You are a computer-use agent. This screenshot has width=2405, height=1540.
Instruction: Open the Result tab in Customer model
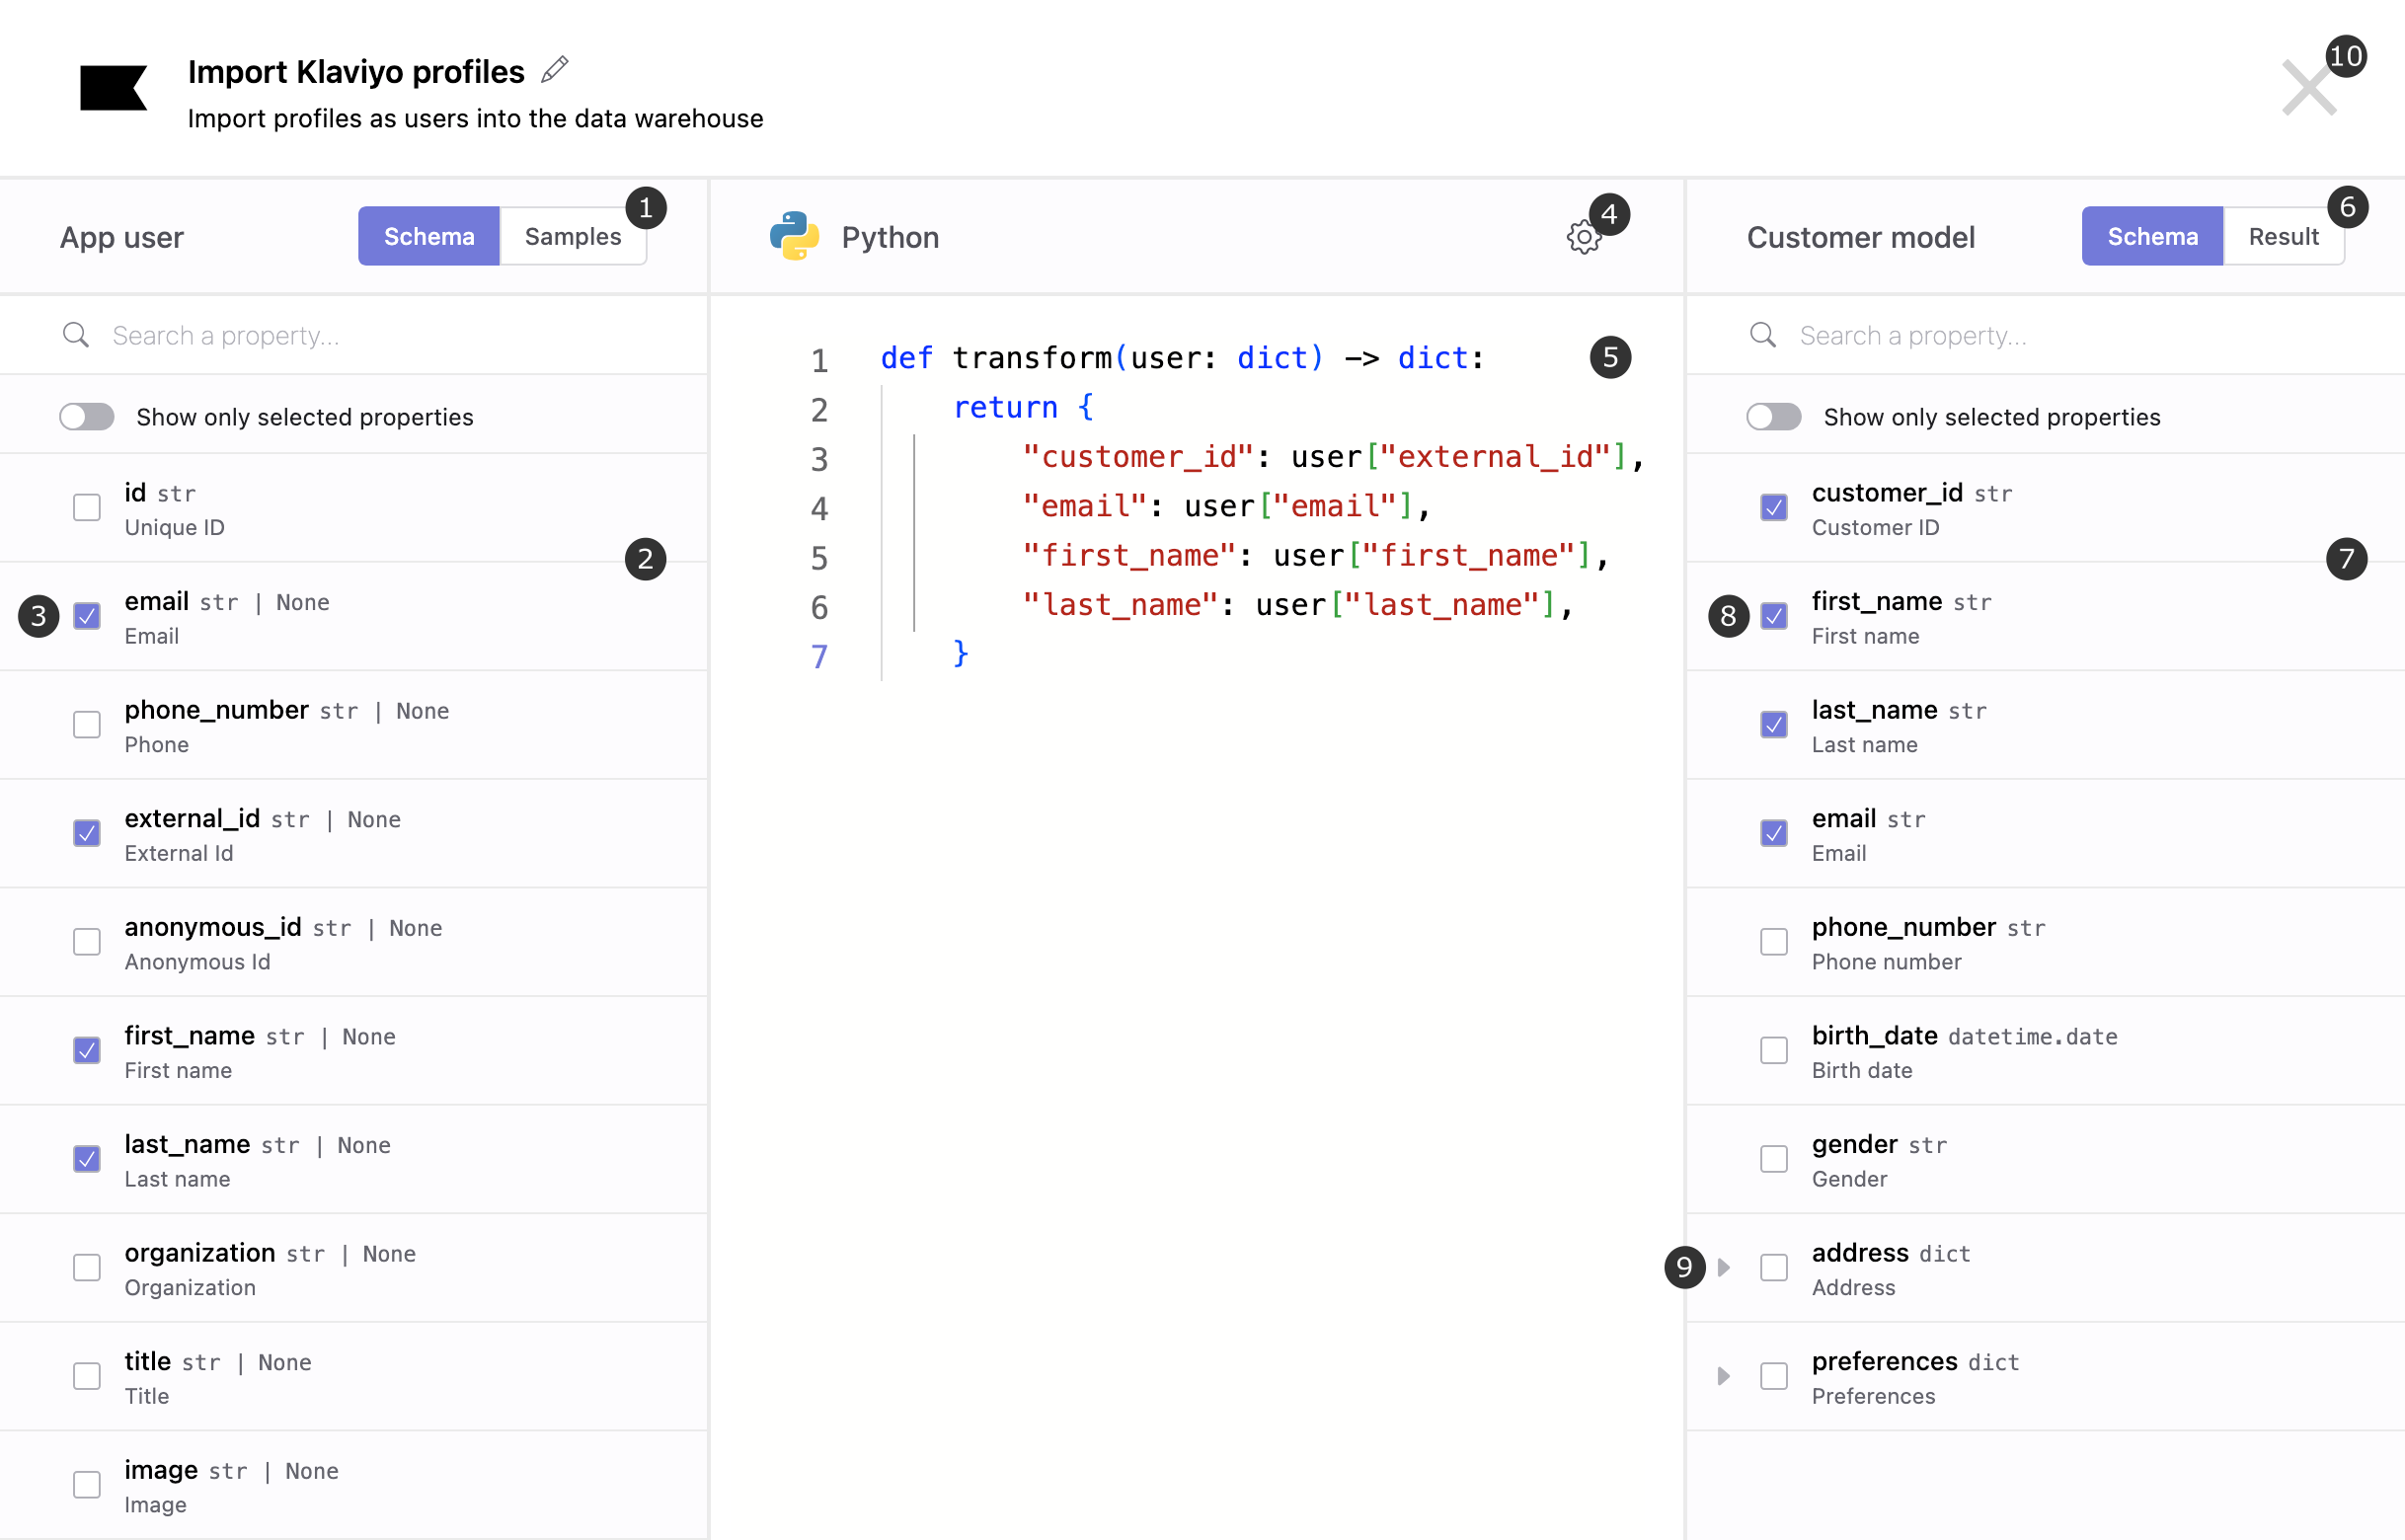[x=2283, y=236]
